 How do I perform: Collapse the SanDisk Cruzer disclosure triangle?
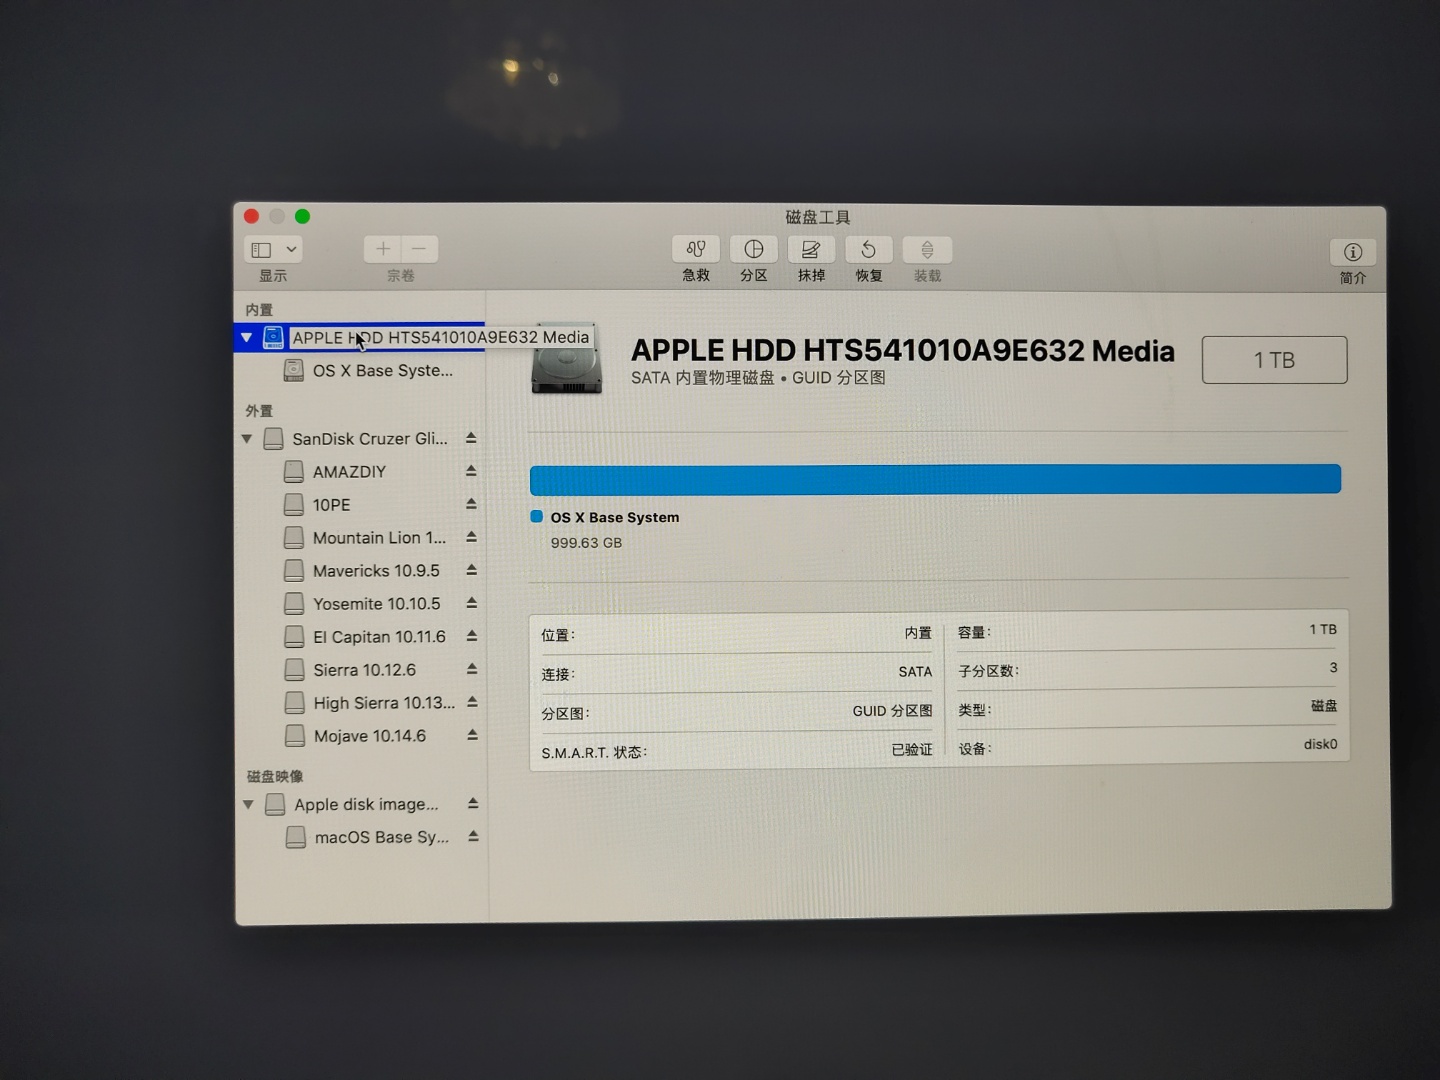(247, 439)
